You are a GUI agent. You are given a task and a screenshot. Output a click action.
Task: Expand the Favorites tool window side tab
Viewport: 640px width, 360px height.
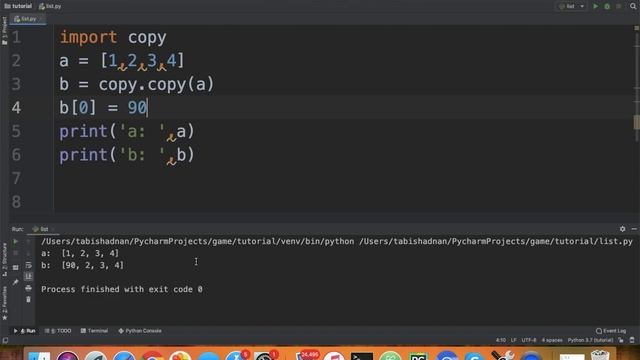(x=4, y=303)
